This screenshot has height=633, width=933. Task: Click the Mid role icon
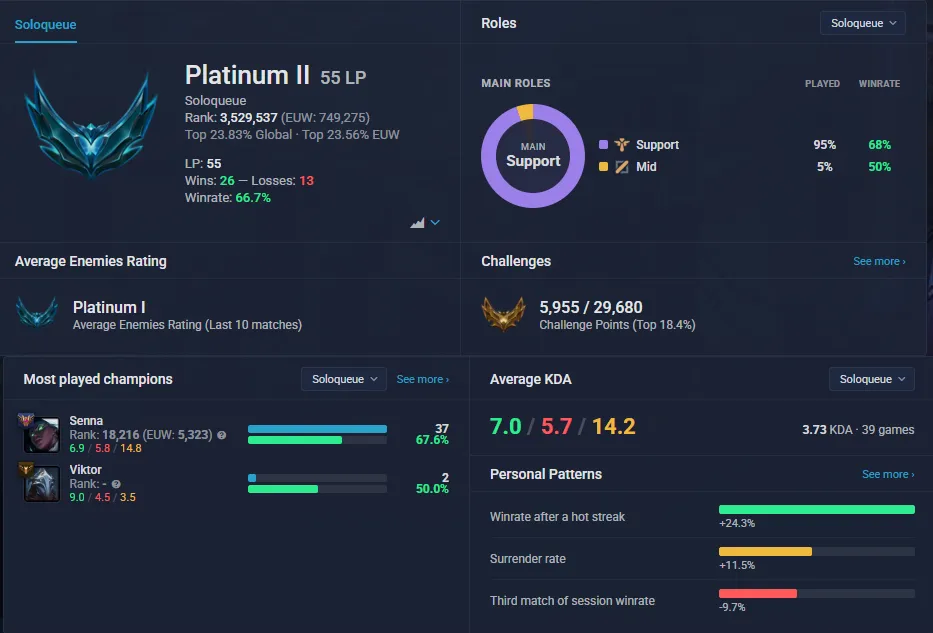[622, 167]
